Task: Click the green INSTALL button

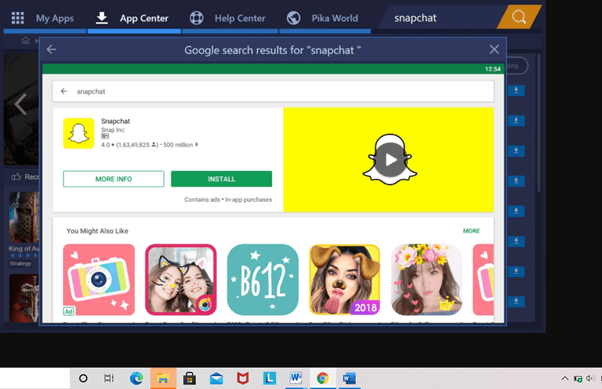Action: point(222,179)
